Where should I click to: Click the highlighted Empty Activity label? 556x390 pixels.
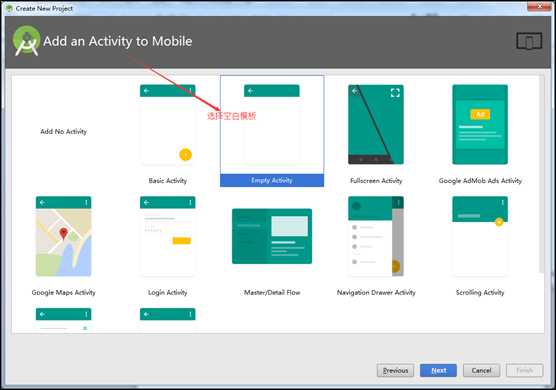(x=272, y=180)
